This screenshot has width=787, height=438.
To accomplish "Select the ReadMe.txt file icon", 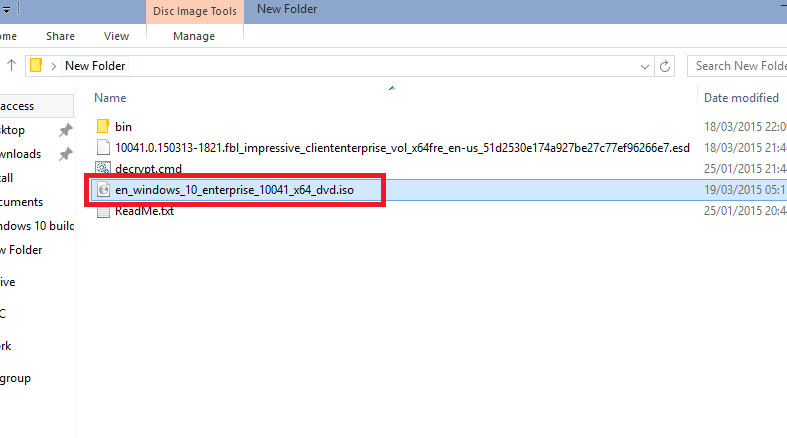I will pyautogui.click(x=103, y=211).
